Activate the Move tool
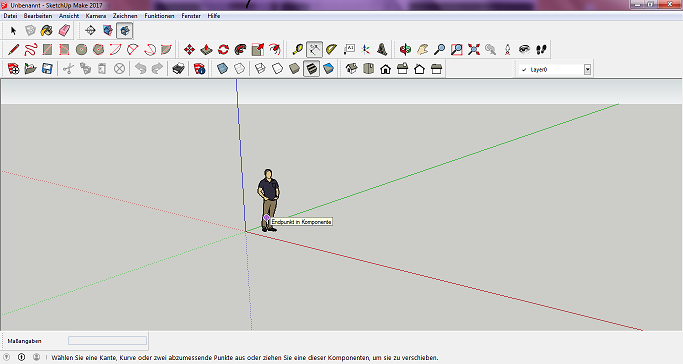 click(x=189, y=49)
